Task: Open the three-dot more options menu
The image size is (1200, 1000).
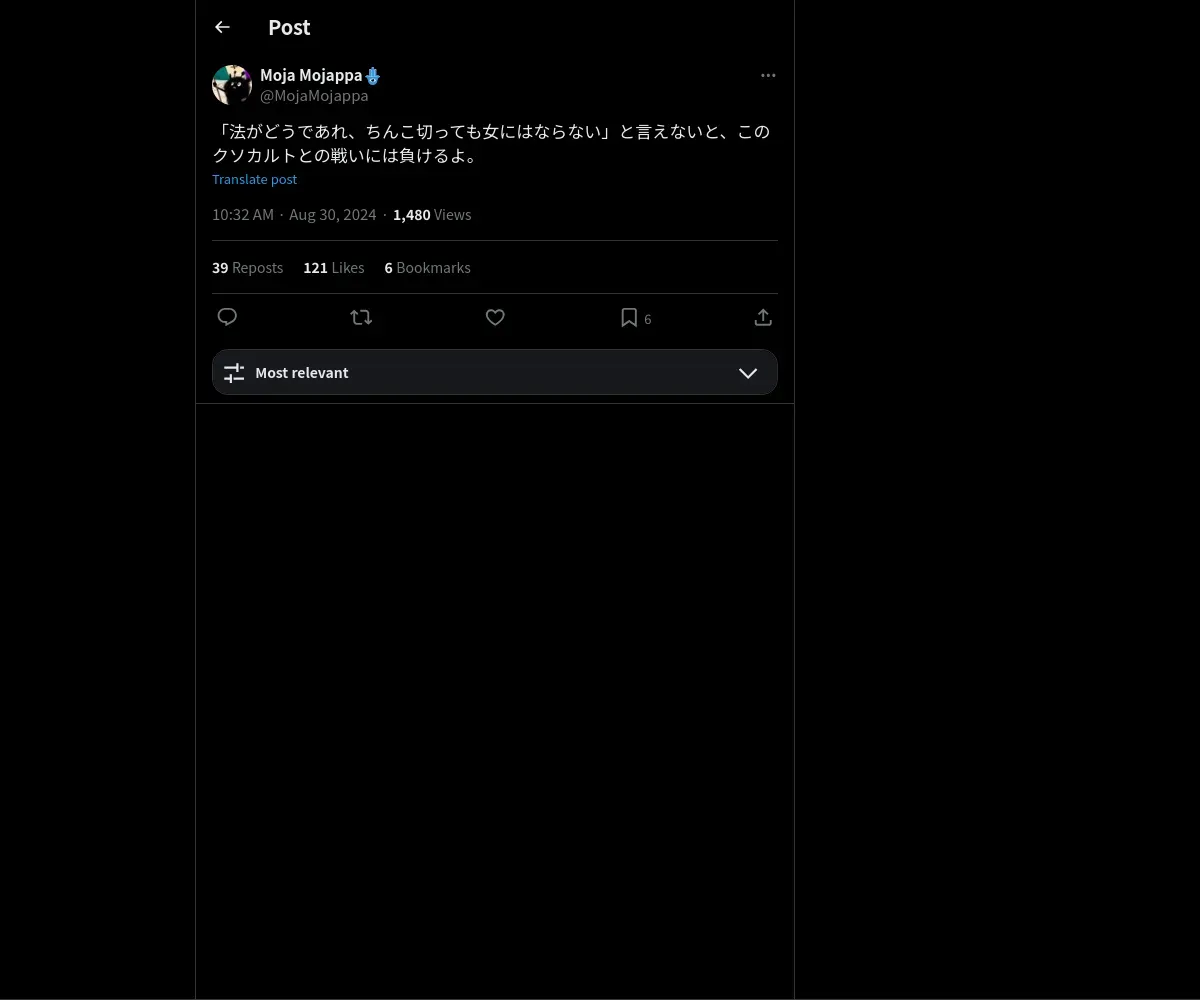Action: (768, 75)
